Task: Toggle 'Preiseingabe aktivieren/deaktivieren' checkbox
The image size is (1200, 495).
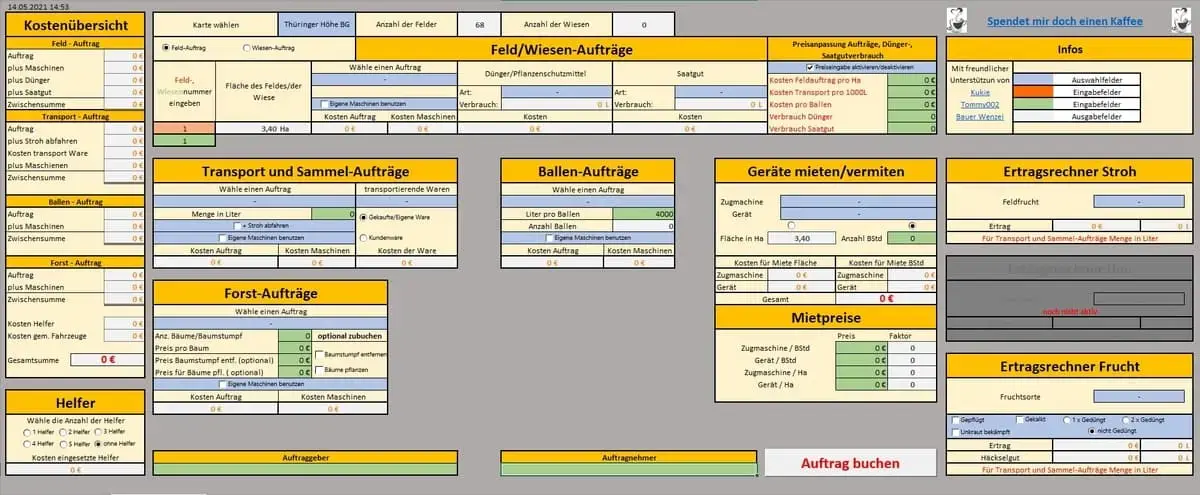Action: pyautogui.click(x=810, y=67)
